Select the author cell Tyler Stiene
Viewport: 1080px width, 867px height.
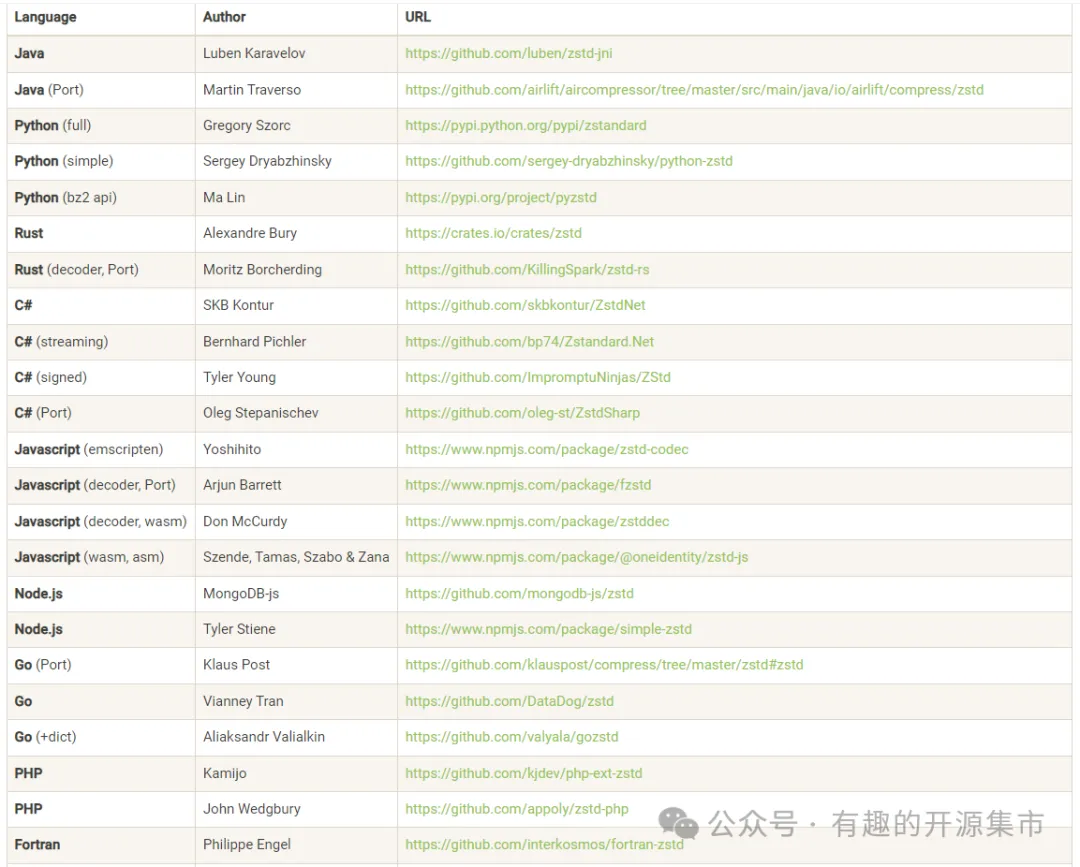coord(296,629)
